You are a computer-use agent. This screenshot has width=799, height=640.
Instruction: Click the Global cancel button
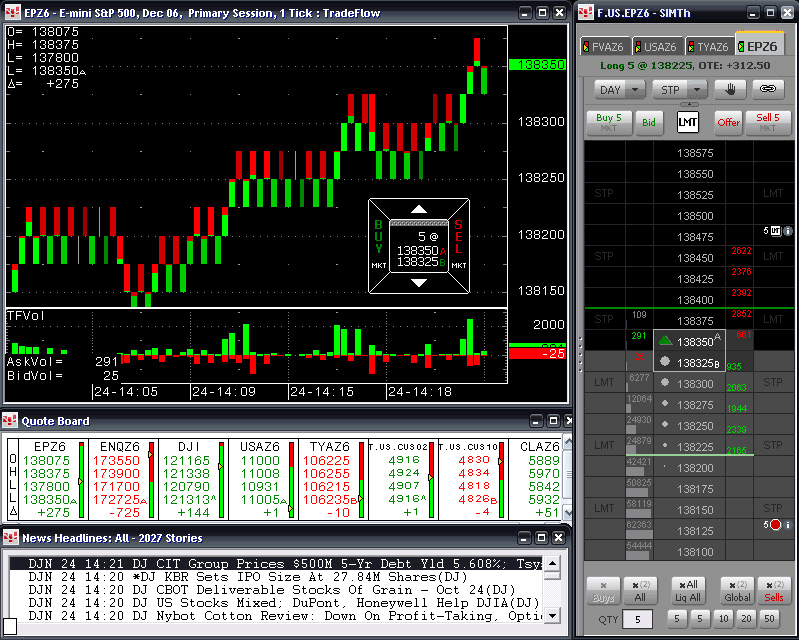(737, 591)
